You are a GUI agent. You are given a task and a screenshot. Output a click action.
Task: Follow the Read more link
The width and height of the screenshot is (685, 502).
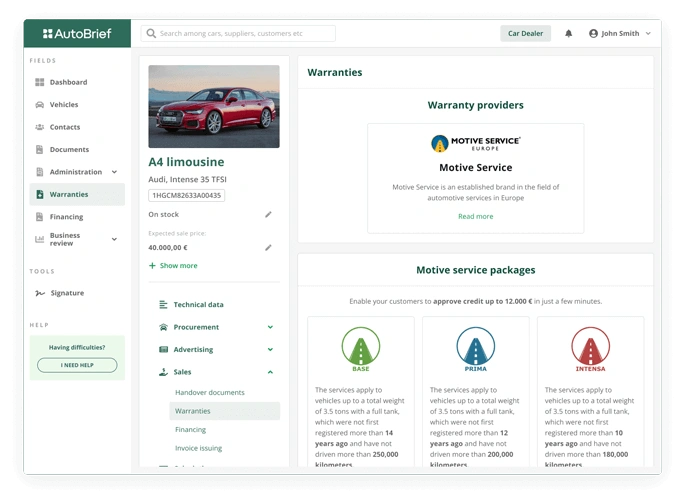pyautogui.click(x=475, y=216)
